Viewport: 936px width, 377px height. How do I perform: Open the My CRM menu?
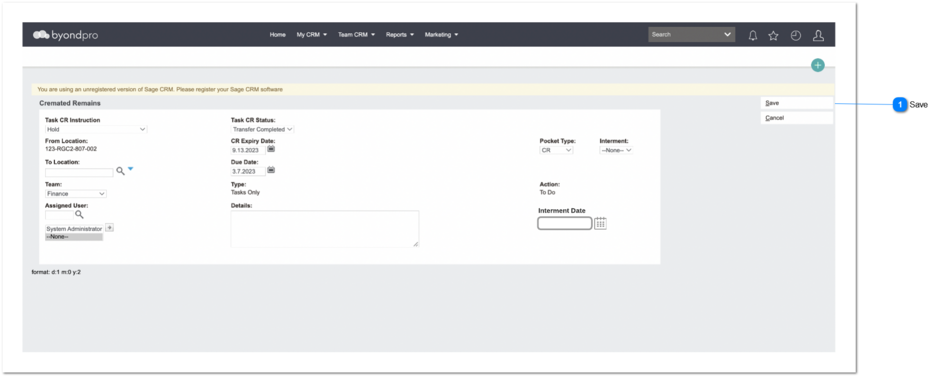point(312,35)
